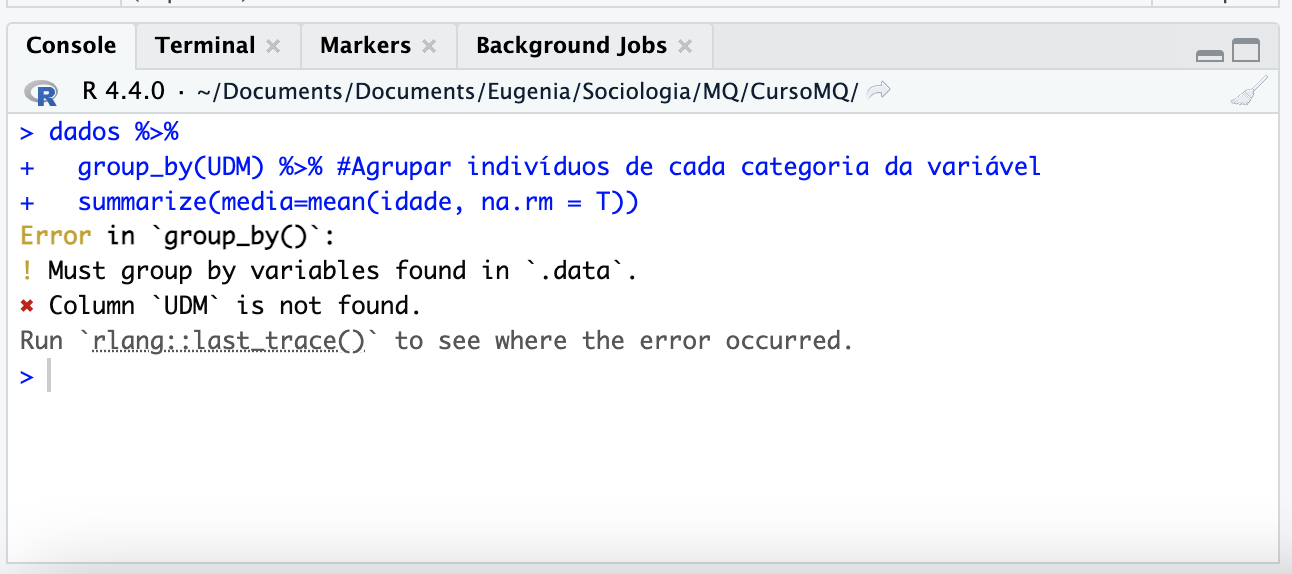The height and width of the screenshot is (574, 1292).
Task: Close the Terminal tab
Action: 274,46
